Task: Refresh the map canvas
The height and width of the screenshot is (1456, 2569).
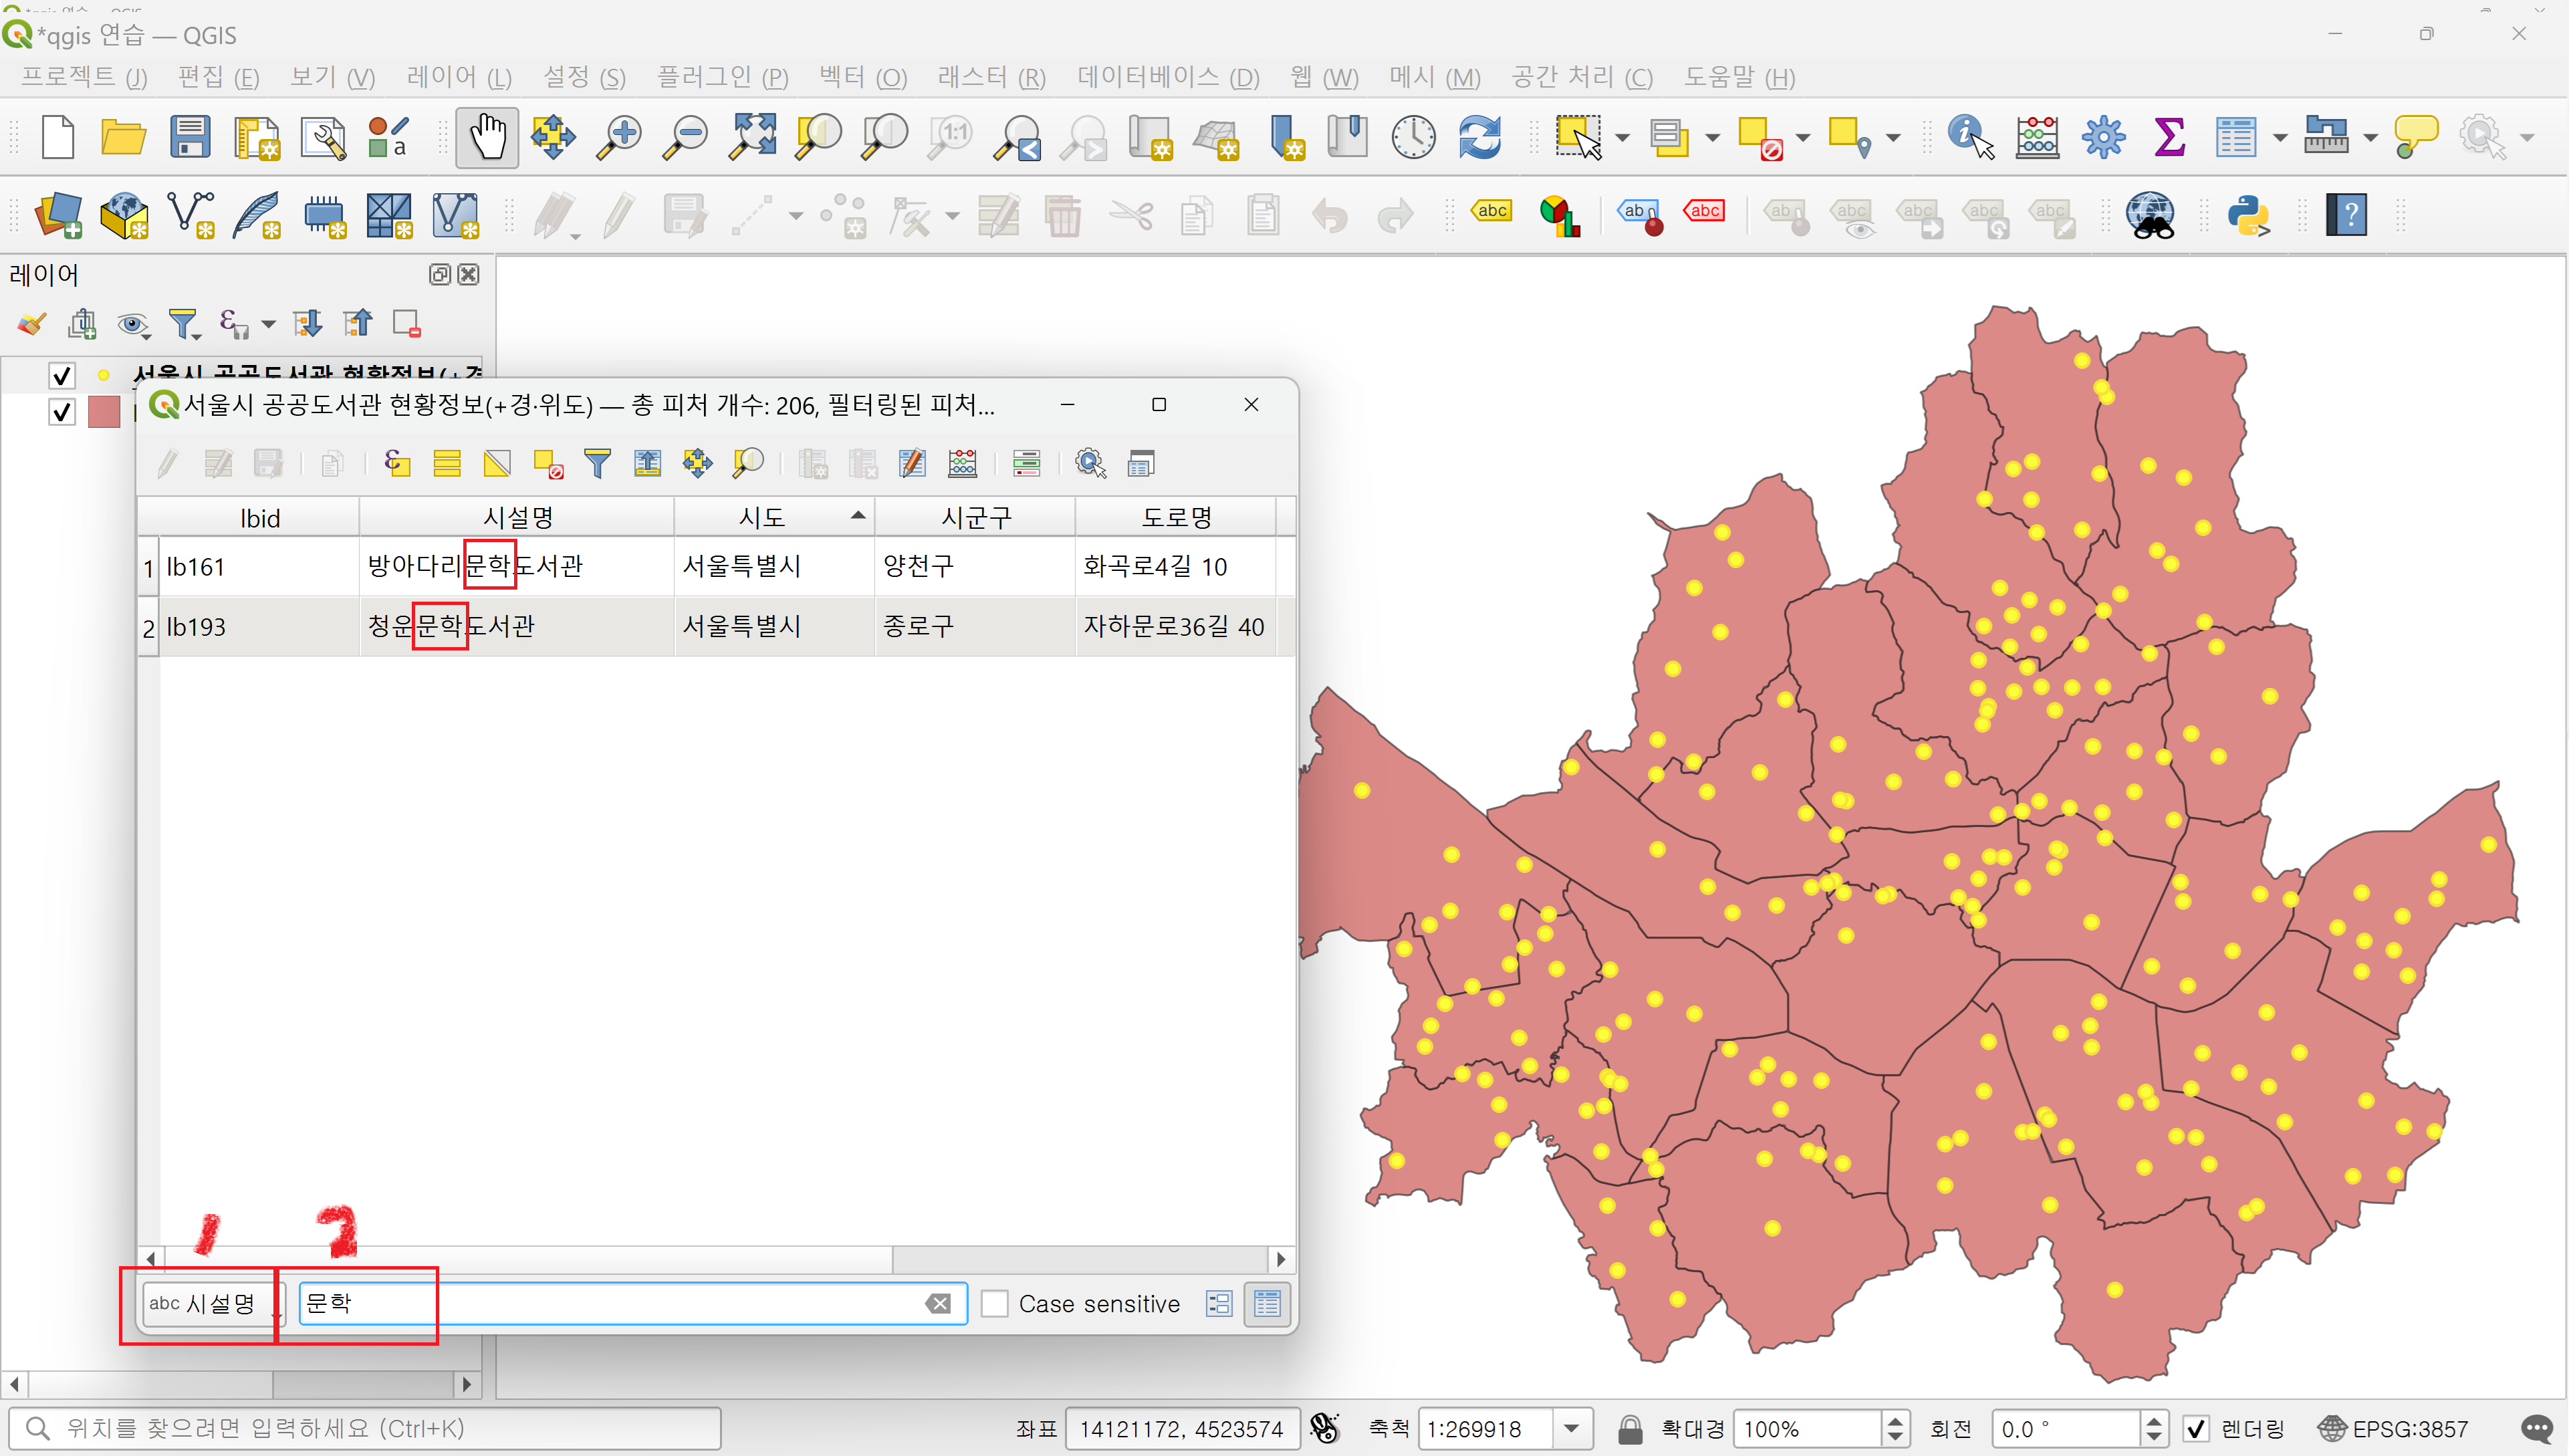Action: [x=1479, y=137]
